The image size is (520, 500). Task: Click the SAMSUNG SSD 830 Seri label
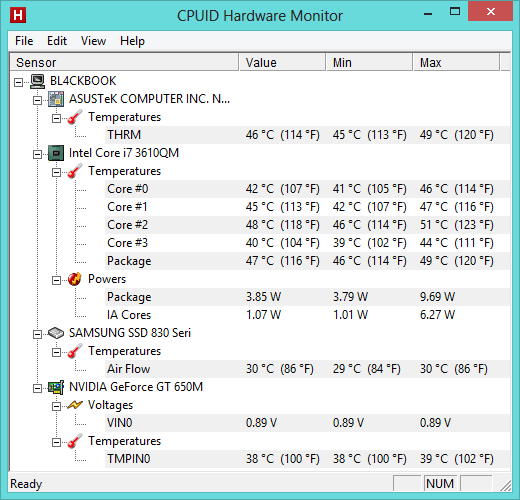(130, 333)
